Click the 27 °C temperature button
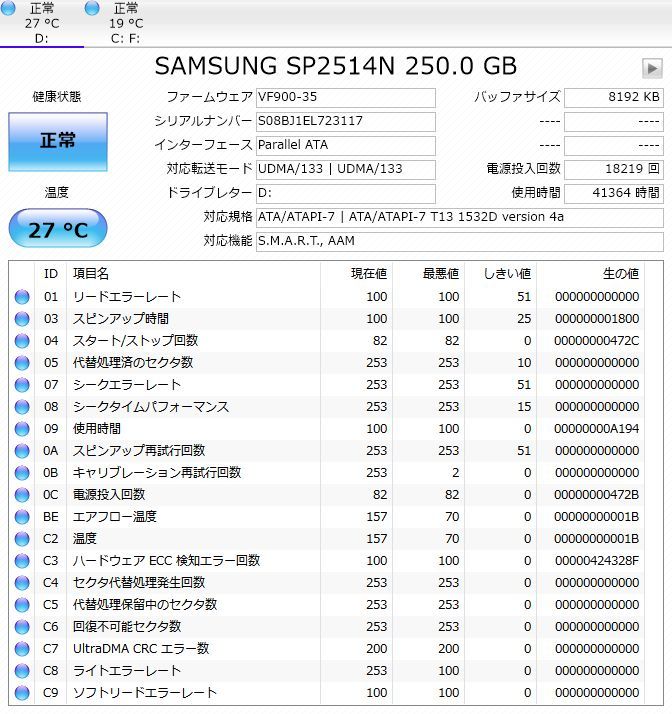 pos(58,229)
